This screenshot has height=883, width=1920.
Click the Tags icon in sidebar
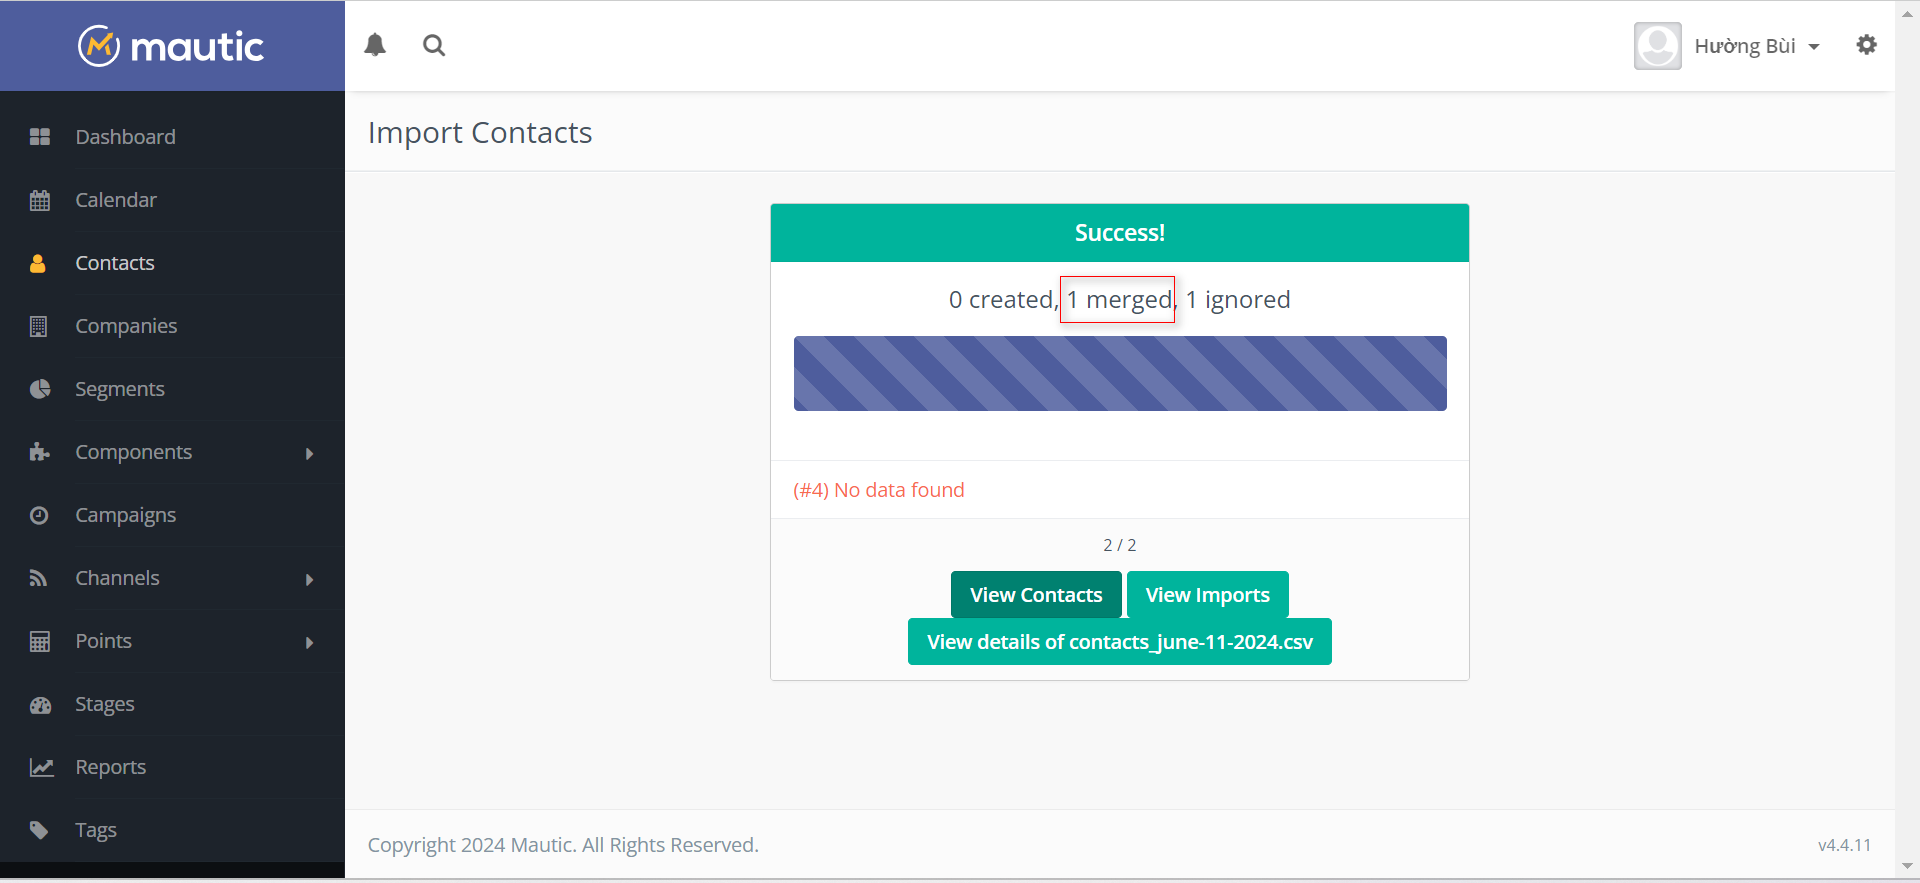(x=39, y=830)
